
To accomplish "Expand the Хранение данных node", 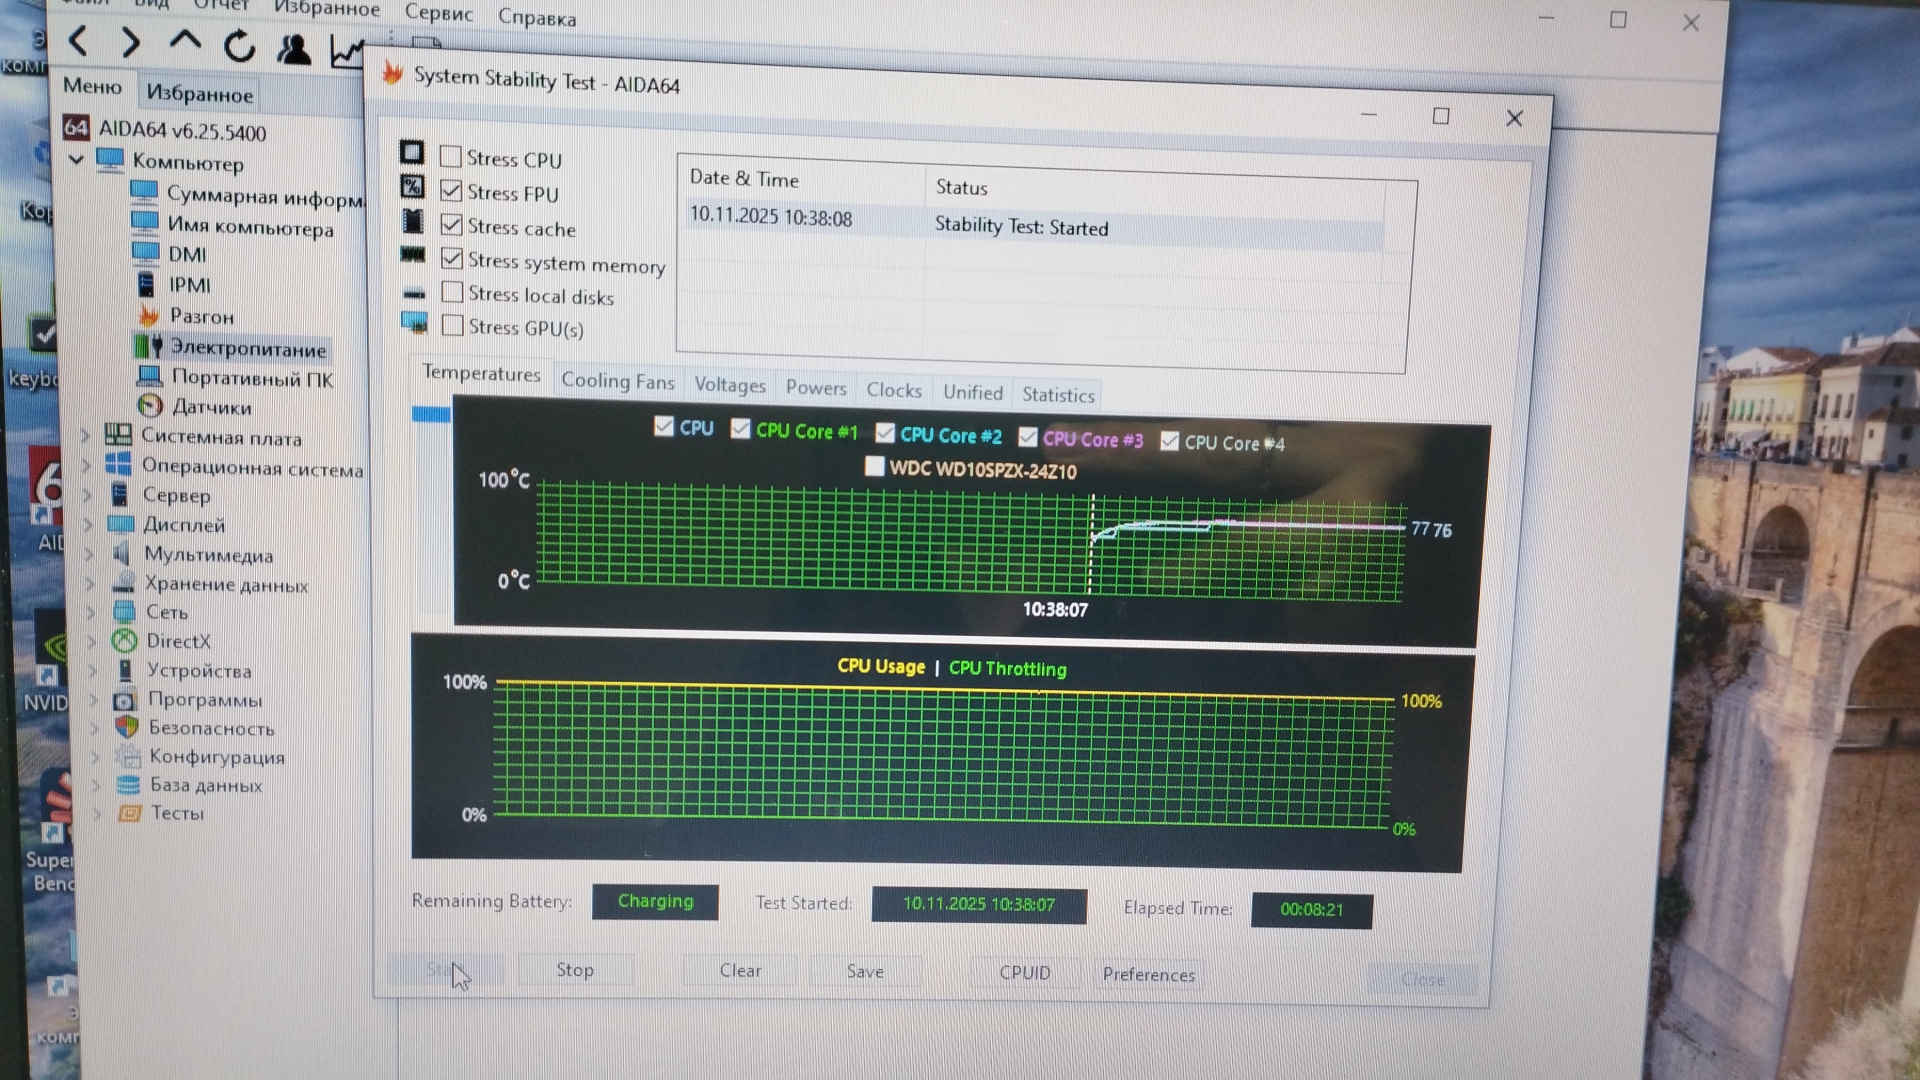I will coord(89,583).
